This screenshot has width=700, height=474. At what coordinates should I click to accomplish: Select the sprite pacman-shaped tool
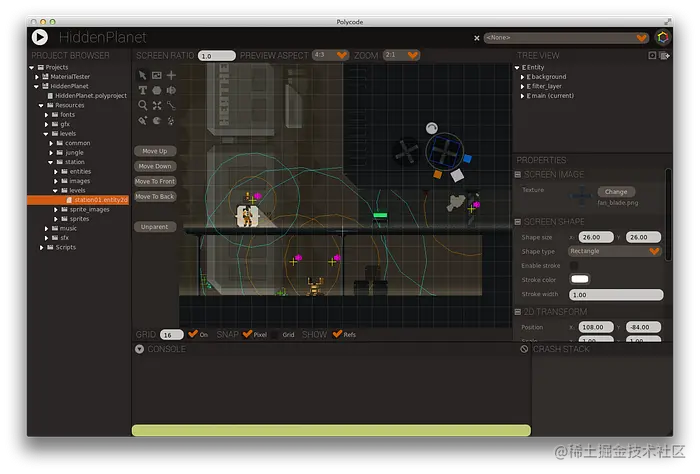point(157,121)
